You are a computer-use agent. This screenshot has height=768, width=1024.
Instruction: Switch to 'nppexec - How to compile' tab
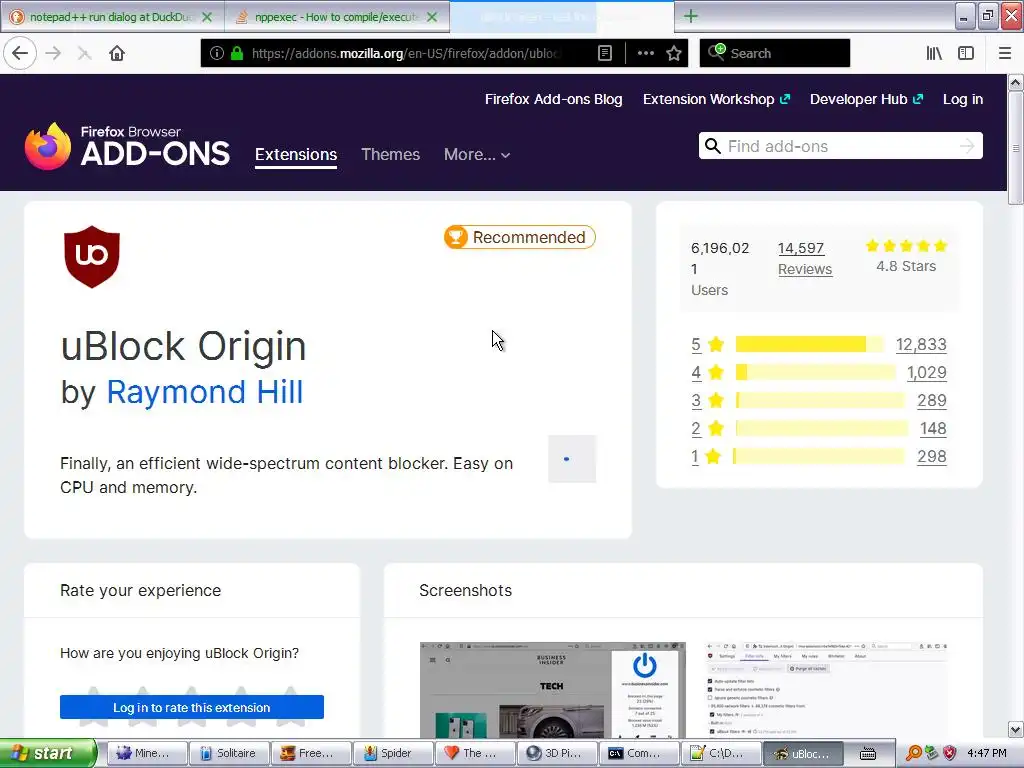(x=336, y=17)
